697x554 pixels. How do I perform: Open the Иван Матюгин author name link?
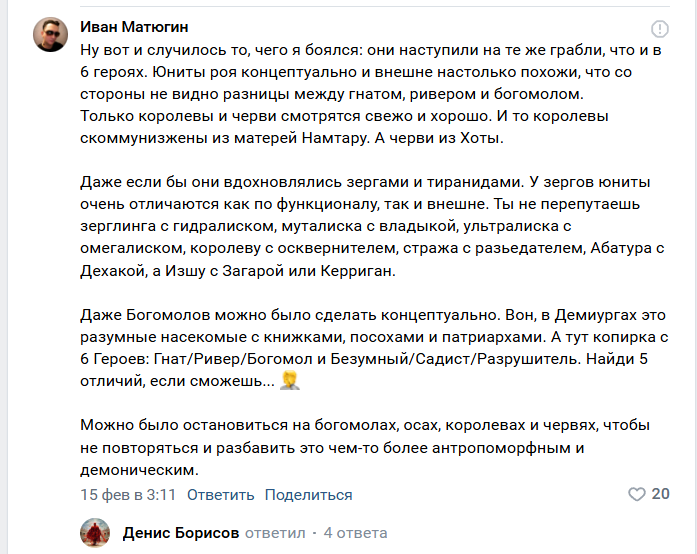tap(134, 27)
